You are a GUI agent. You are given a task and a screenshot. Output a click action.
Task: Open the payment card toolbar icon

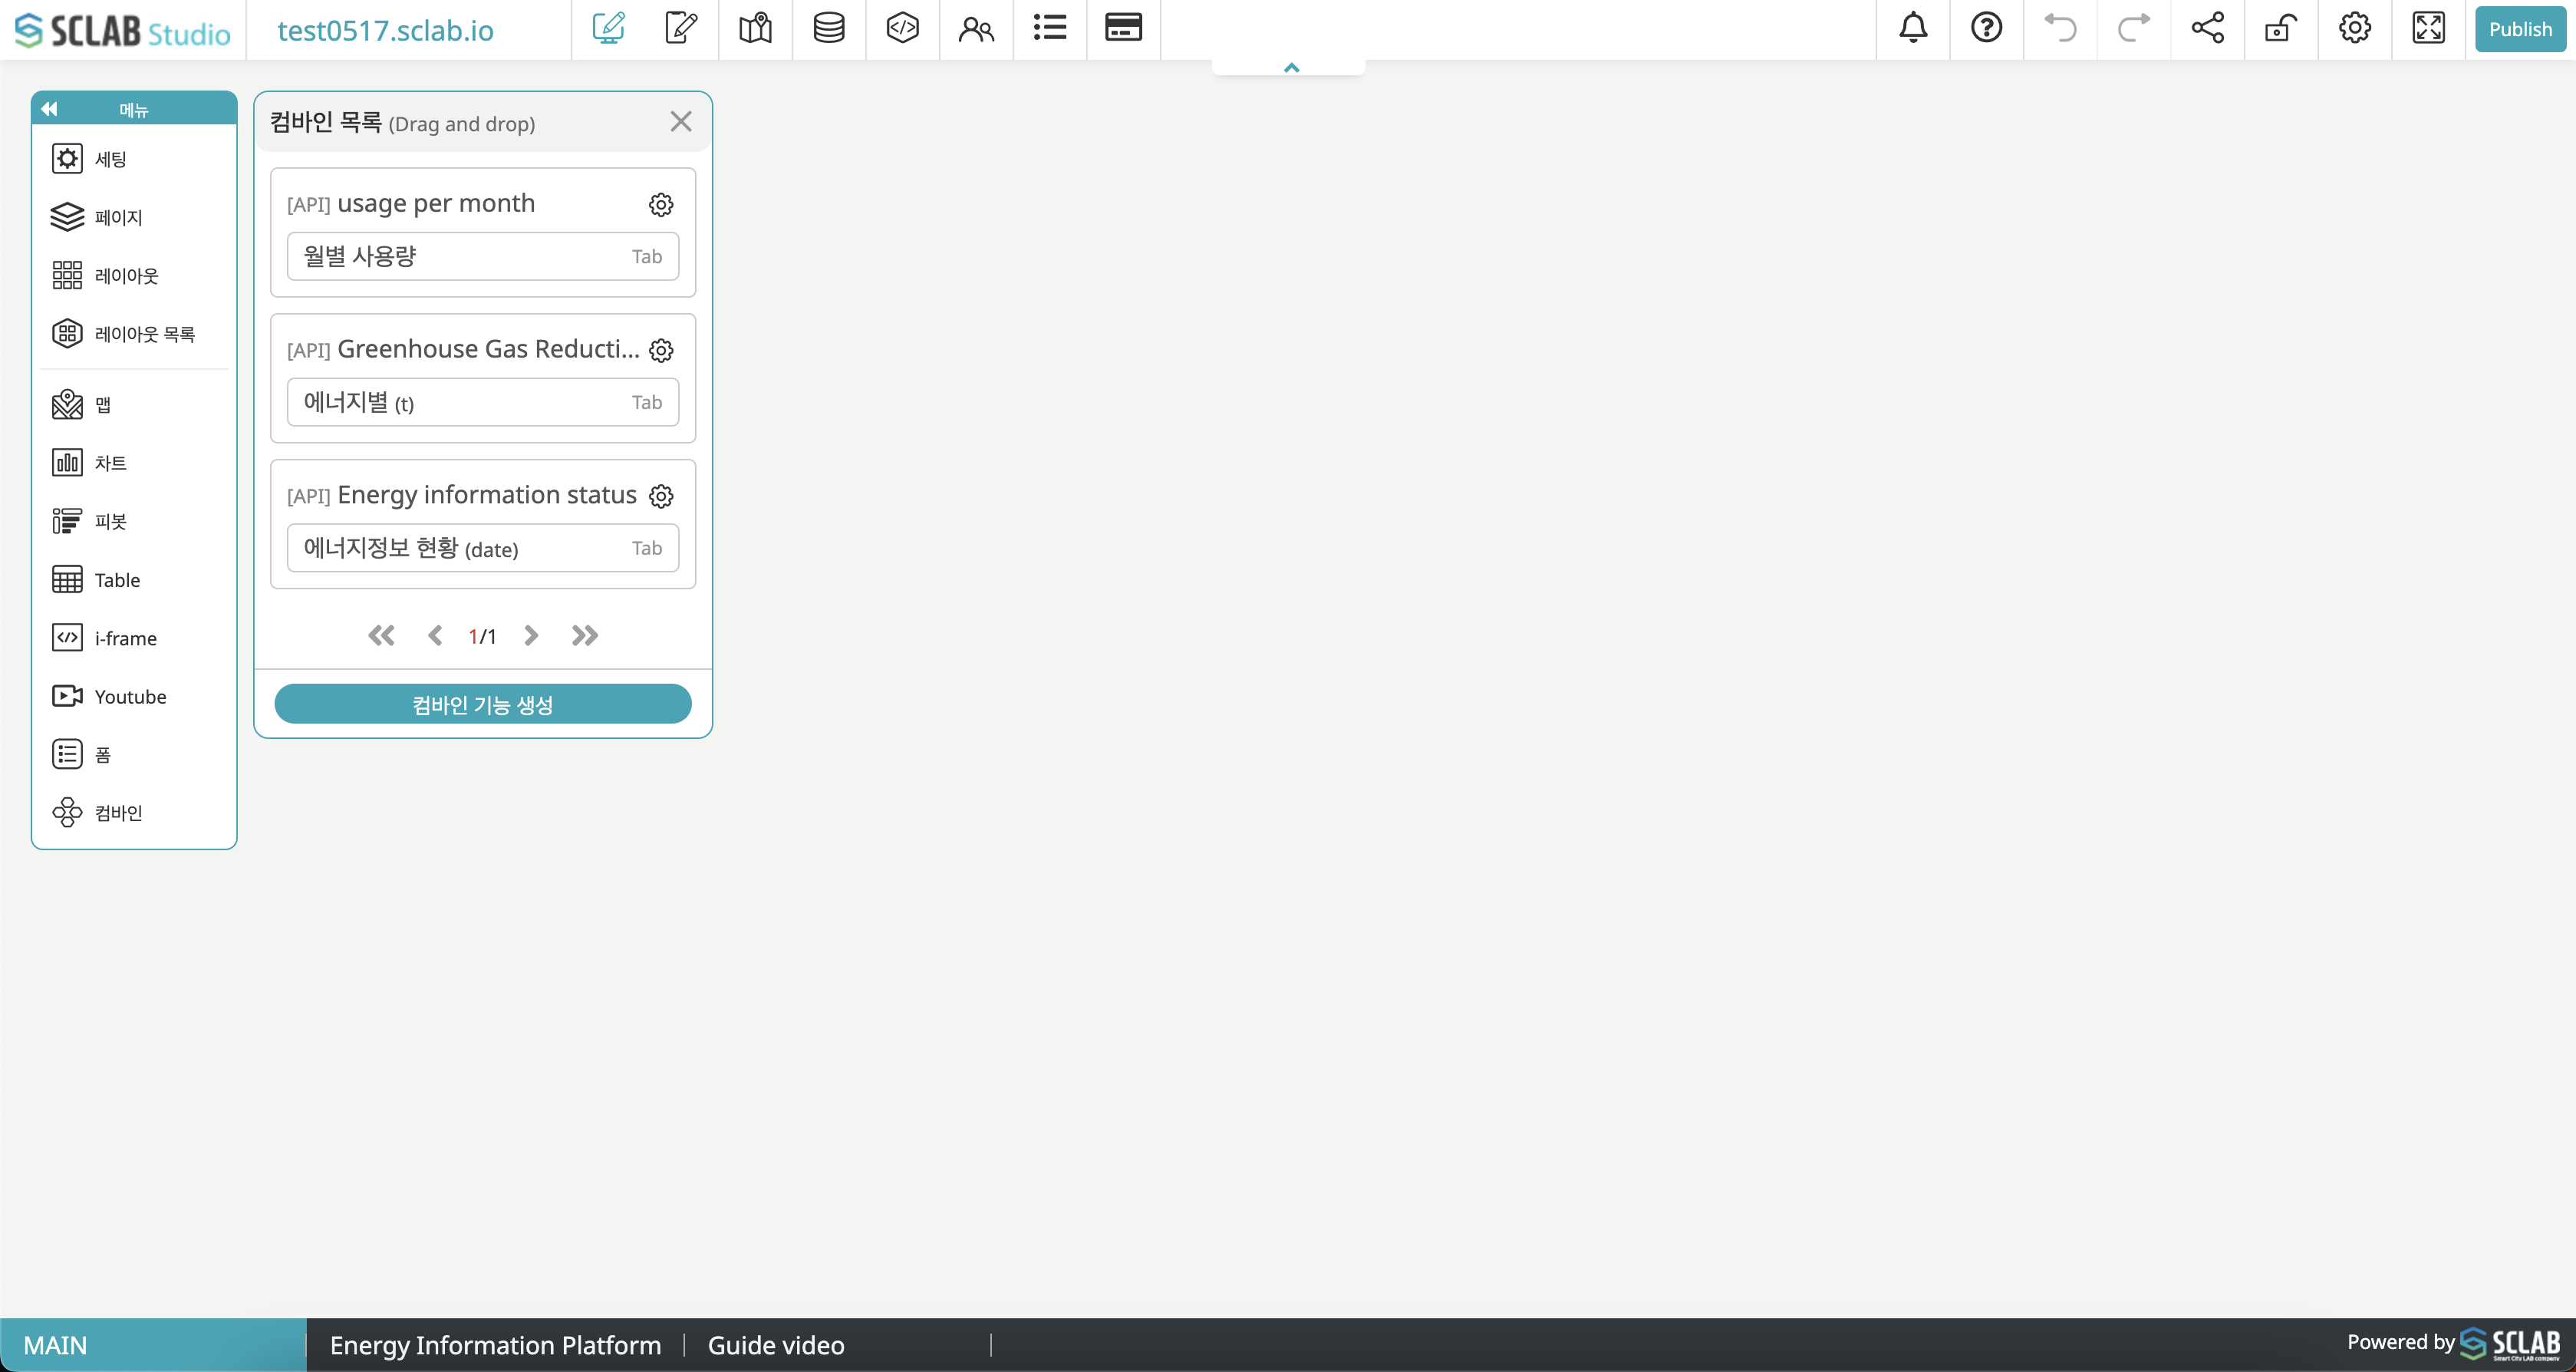(1123, 28)
